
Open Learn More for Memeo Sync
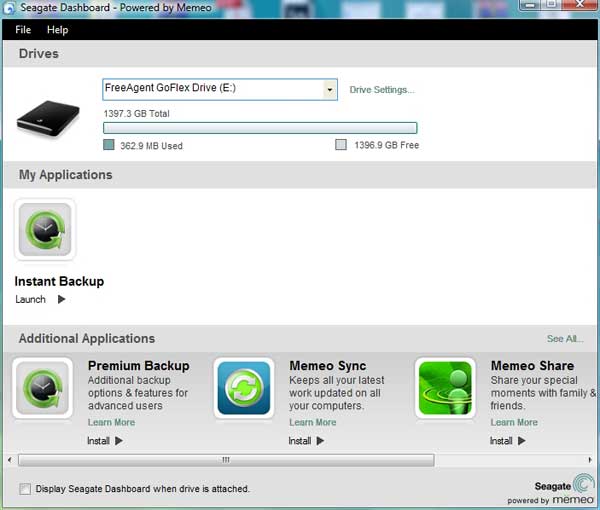coord(313,422)
